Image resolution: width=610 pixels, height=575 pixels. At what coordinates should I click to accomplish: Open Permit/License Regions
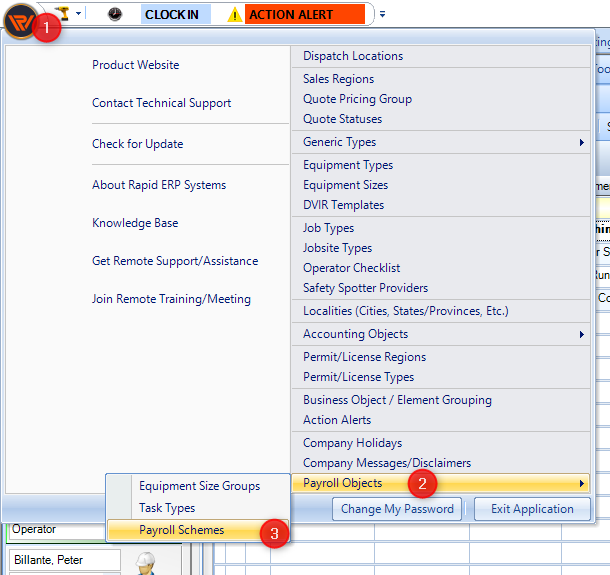tap(440, 357)
